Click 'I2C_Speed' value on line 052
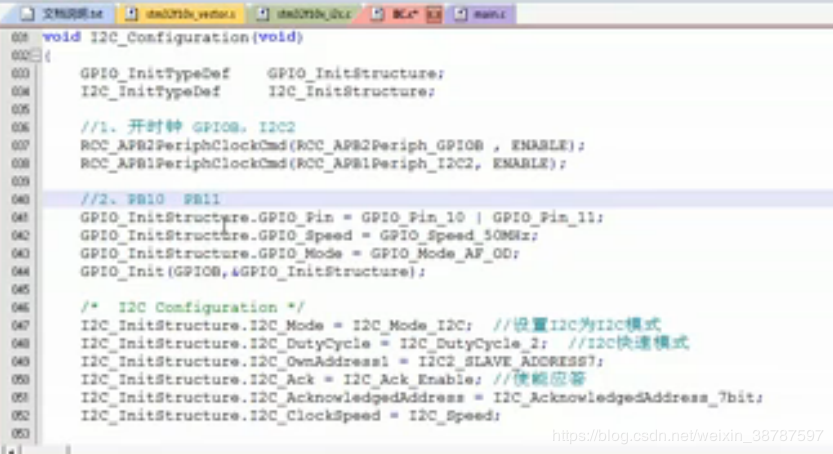 [x=450, y=416]
